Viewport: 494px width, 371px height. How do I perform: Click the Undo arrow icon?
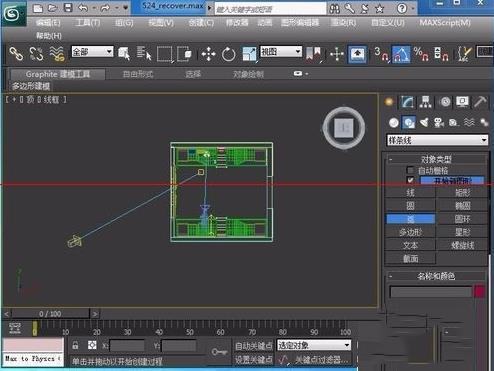click(83, 8)
